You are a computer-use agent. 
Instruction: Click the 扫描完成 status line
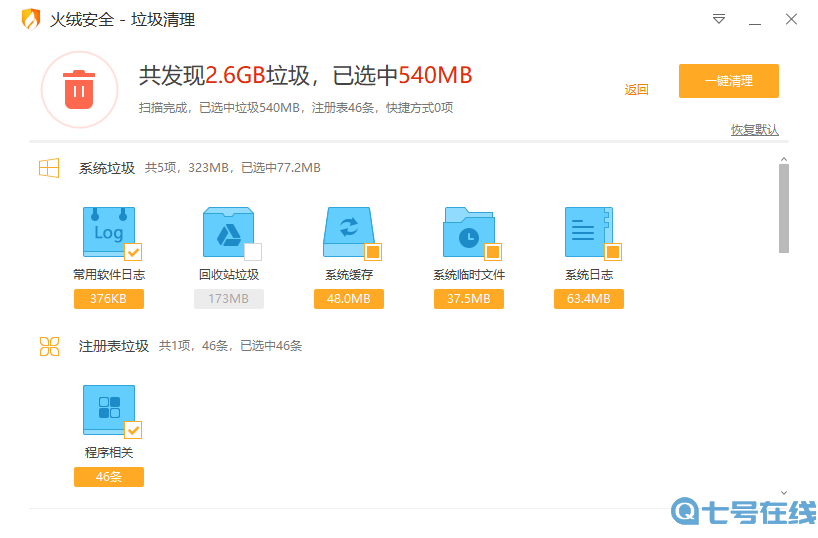coord(296,107)
